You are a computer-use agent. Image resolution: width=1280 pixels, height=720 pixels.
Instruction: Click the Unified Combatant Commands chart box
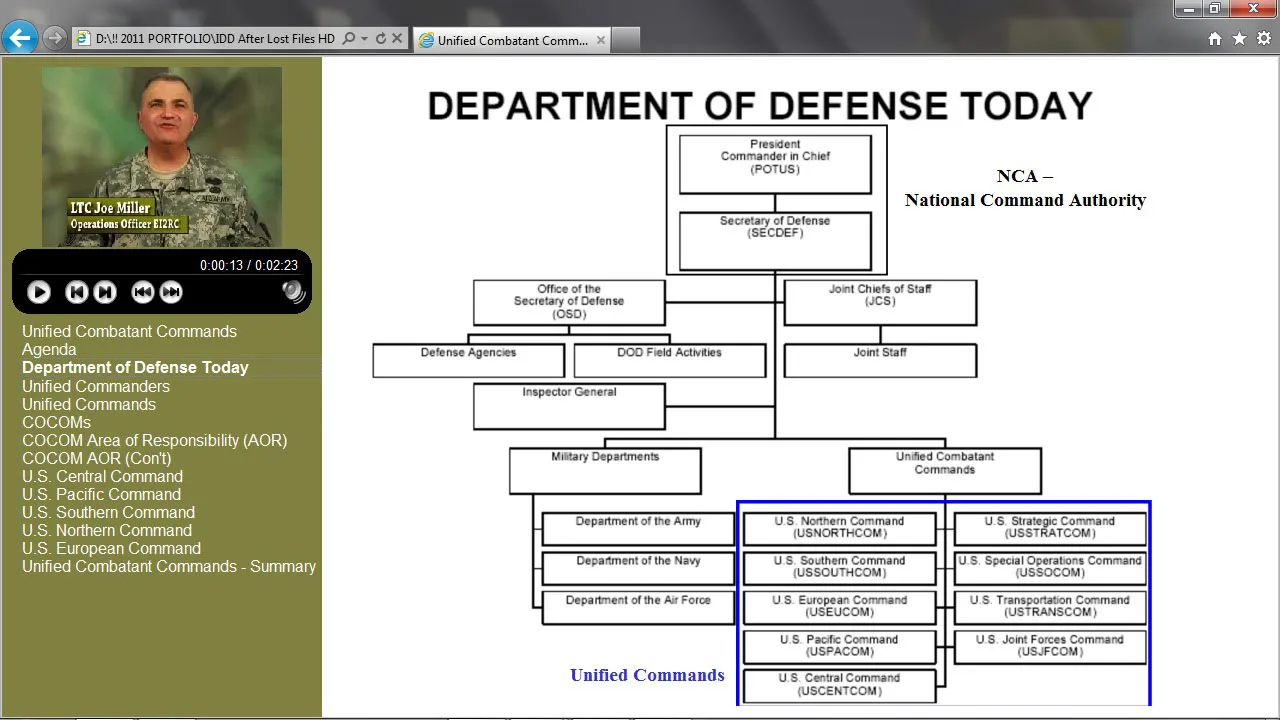click(x=945, y=471)
